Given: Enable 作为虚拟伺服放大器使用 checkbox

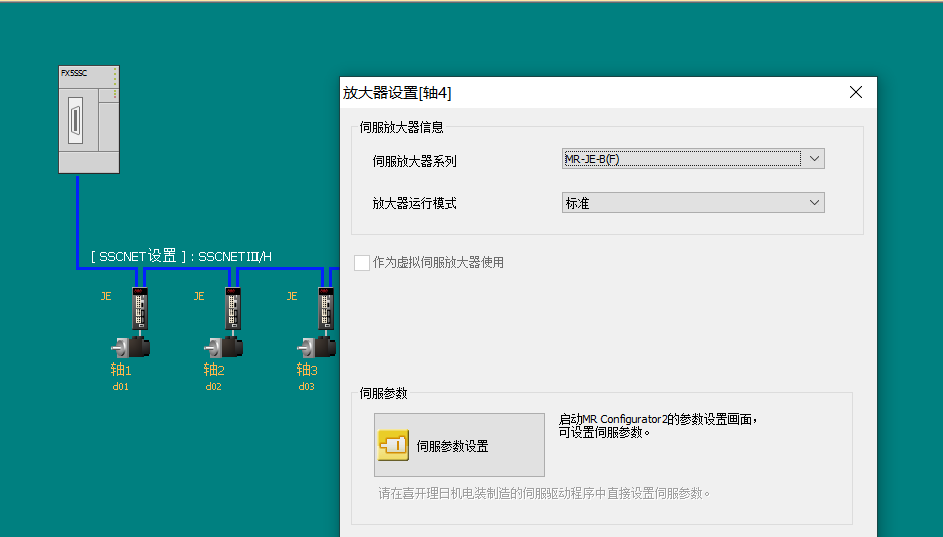Looking at the screenshot, I should pos(362,263).
